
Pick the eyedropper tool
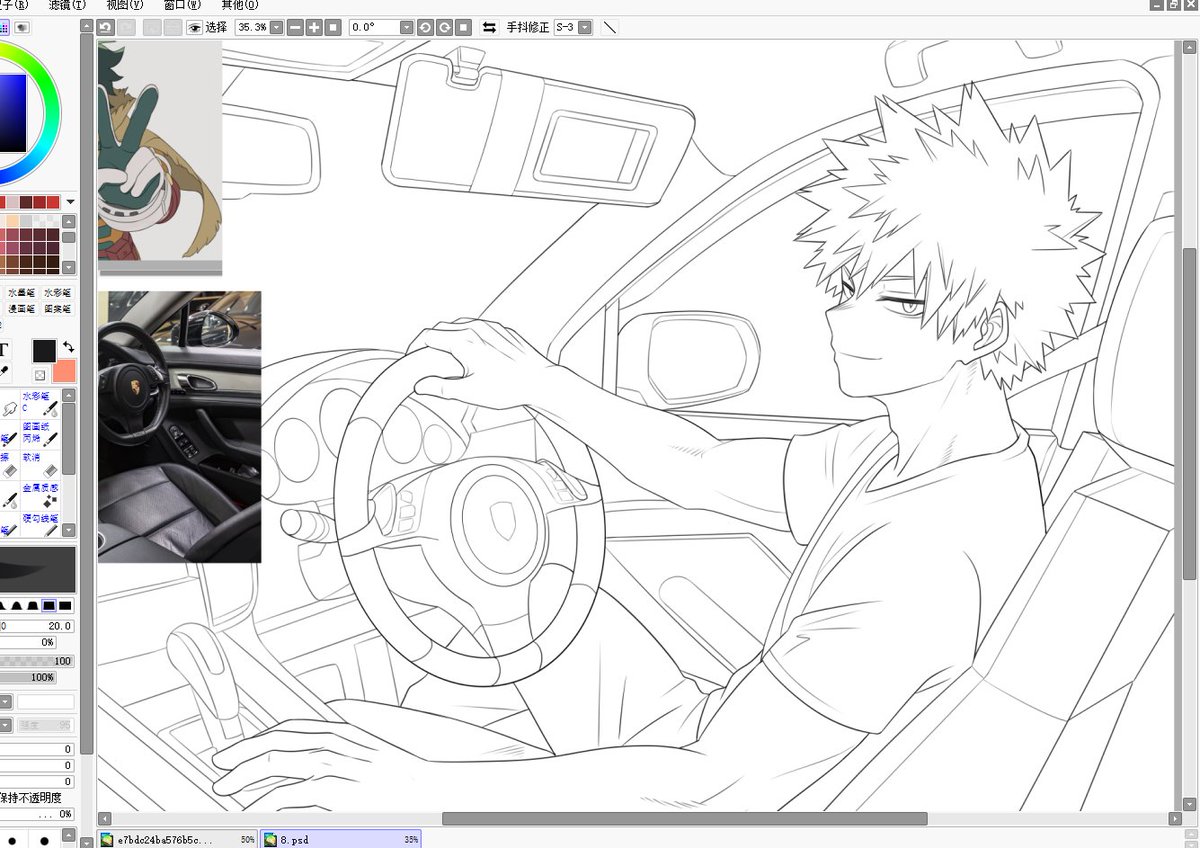pyautogui.click(x=4, y=371)
